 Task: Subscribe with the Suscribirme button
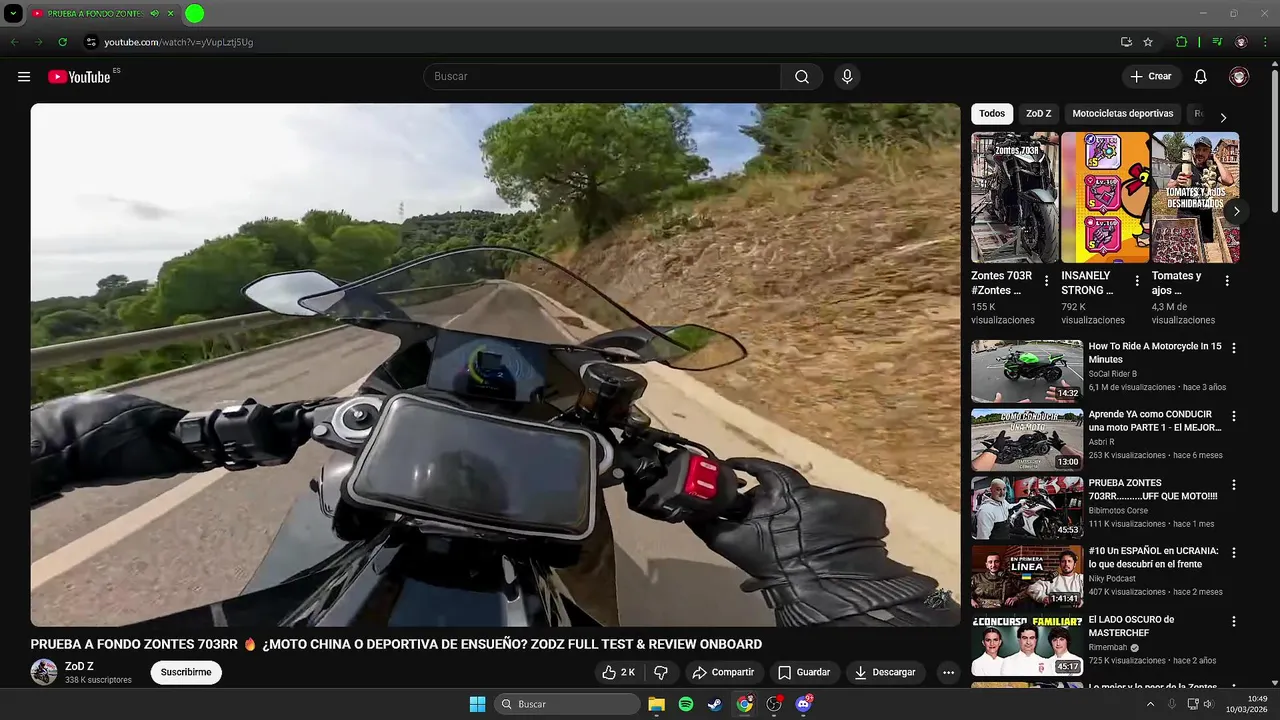point(186,672)
